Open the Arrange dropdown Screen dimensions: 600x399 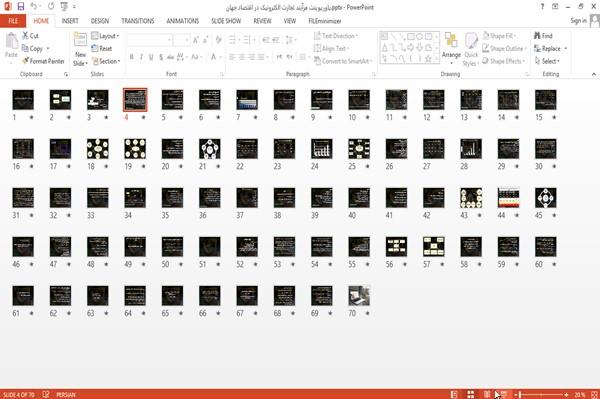[452, 47]
